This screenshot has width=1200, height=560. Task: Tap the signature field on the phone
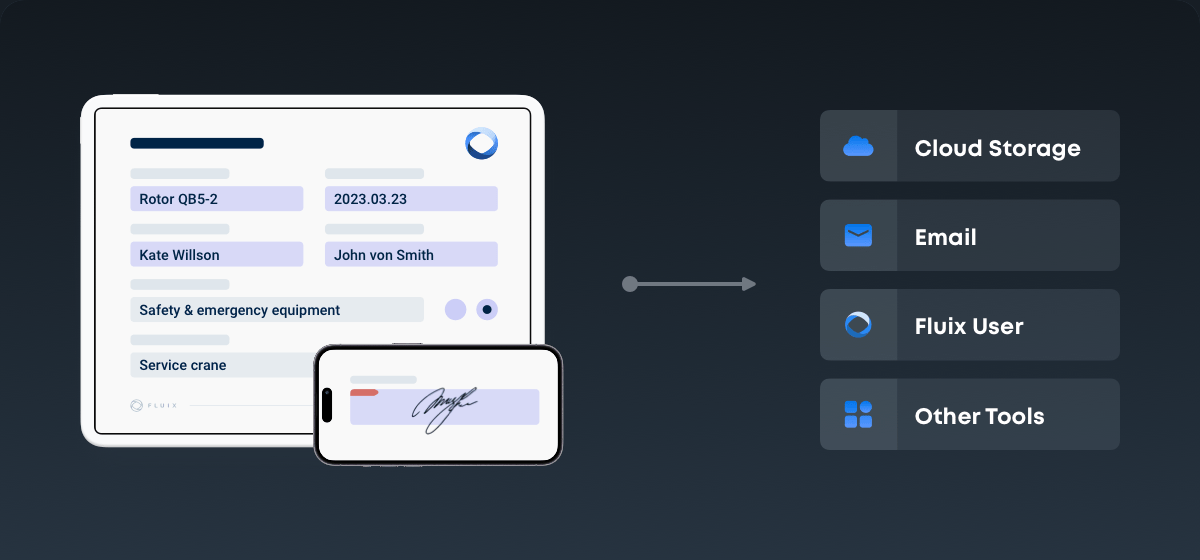444,407
